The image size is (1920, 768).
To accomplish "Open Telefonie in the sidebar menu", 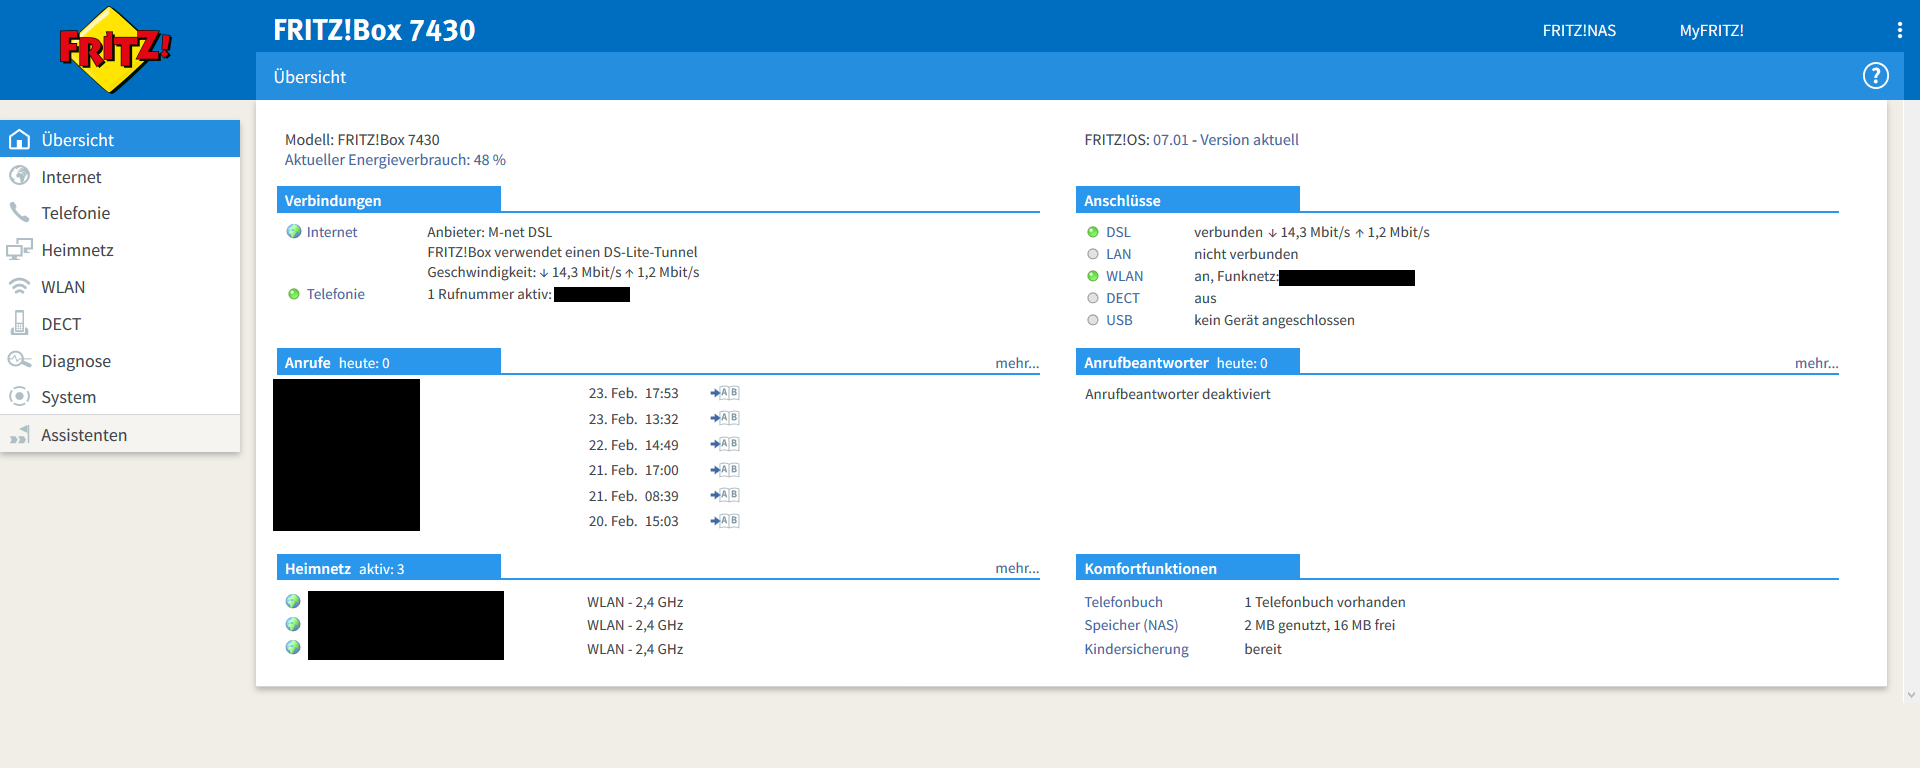I will pos(120,213).
